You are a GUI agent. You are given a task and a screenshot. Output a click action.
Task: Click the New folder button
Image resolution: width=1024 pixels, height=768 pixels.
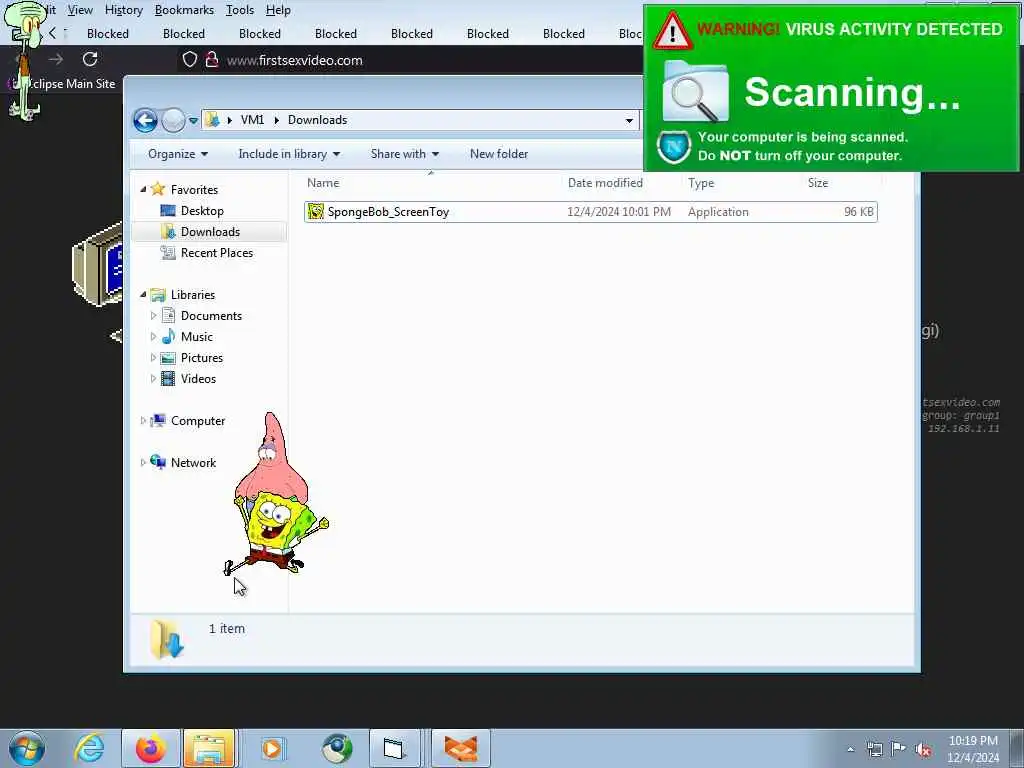[x=499, y=154]
